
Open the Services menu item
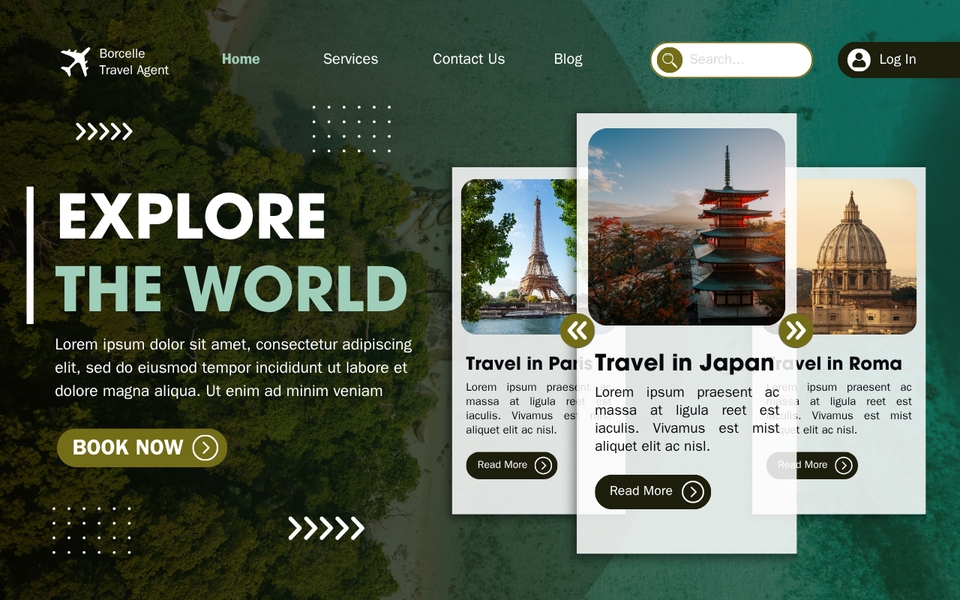click(350, 59)
